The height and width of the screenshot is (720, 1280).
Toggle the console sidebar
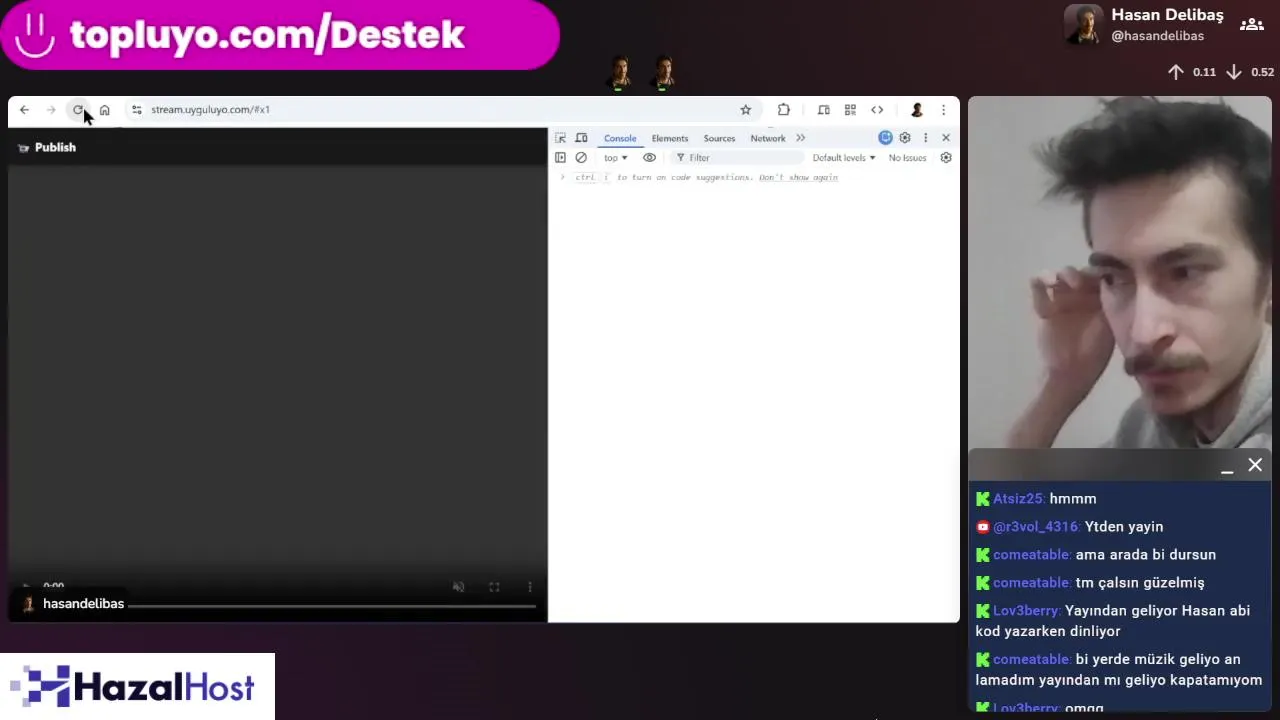coord(560,158)
